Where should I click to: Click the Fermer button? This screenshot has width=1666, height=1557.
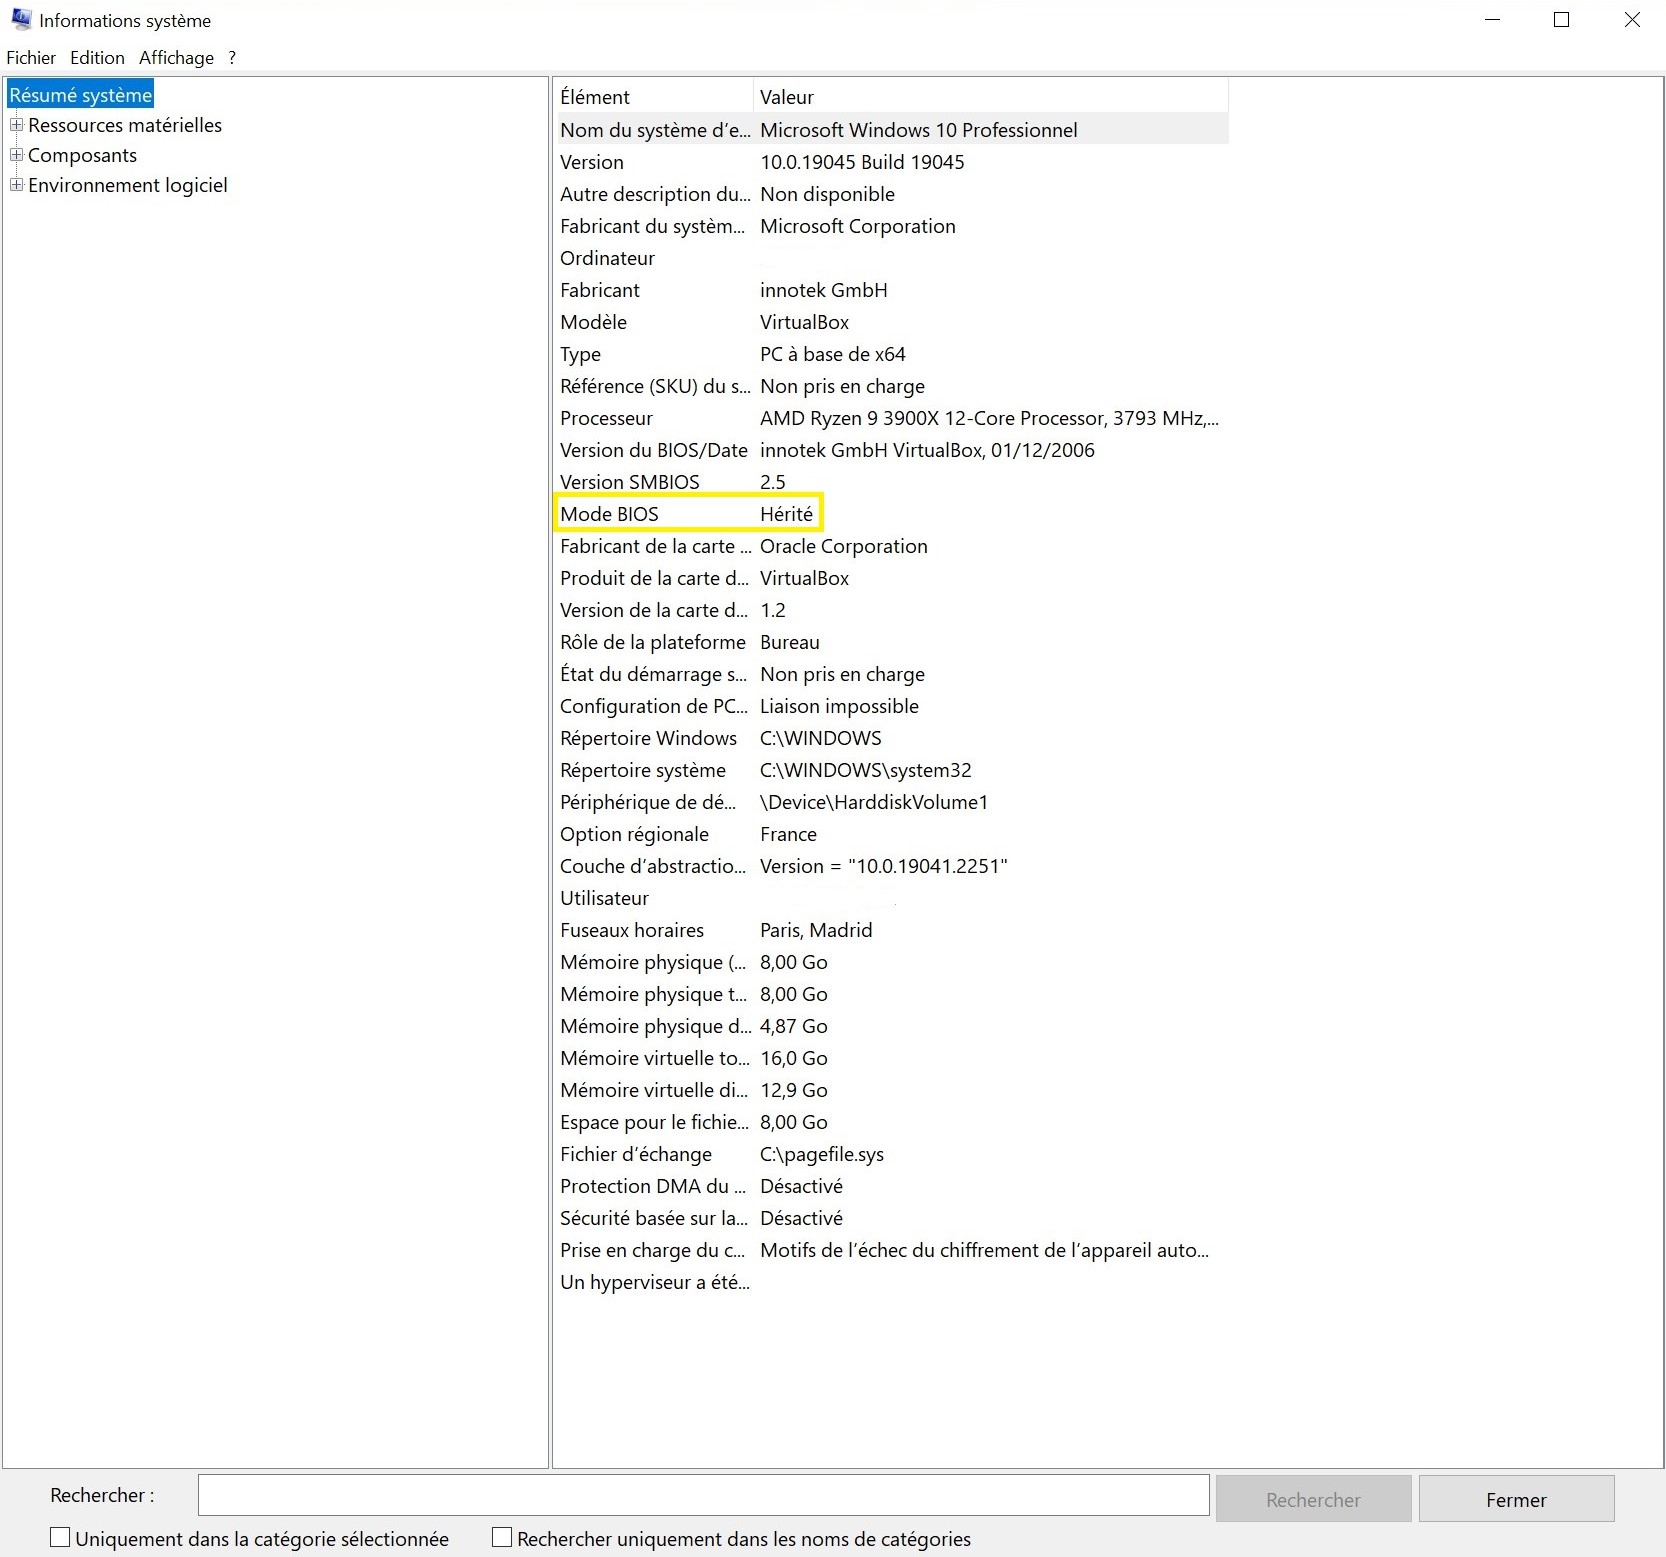(x=1515, y=1499)
